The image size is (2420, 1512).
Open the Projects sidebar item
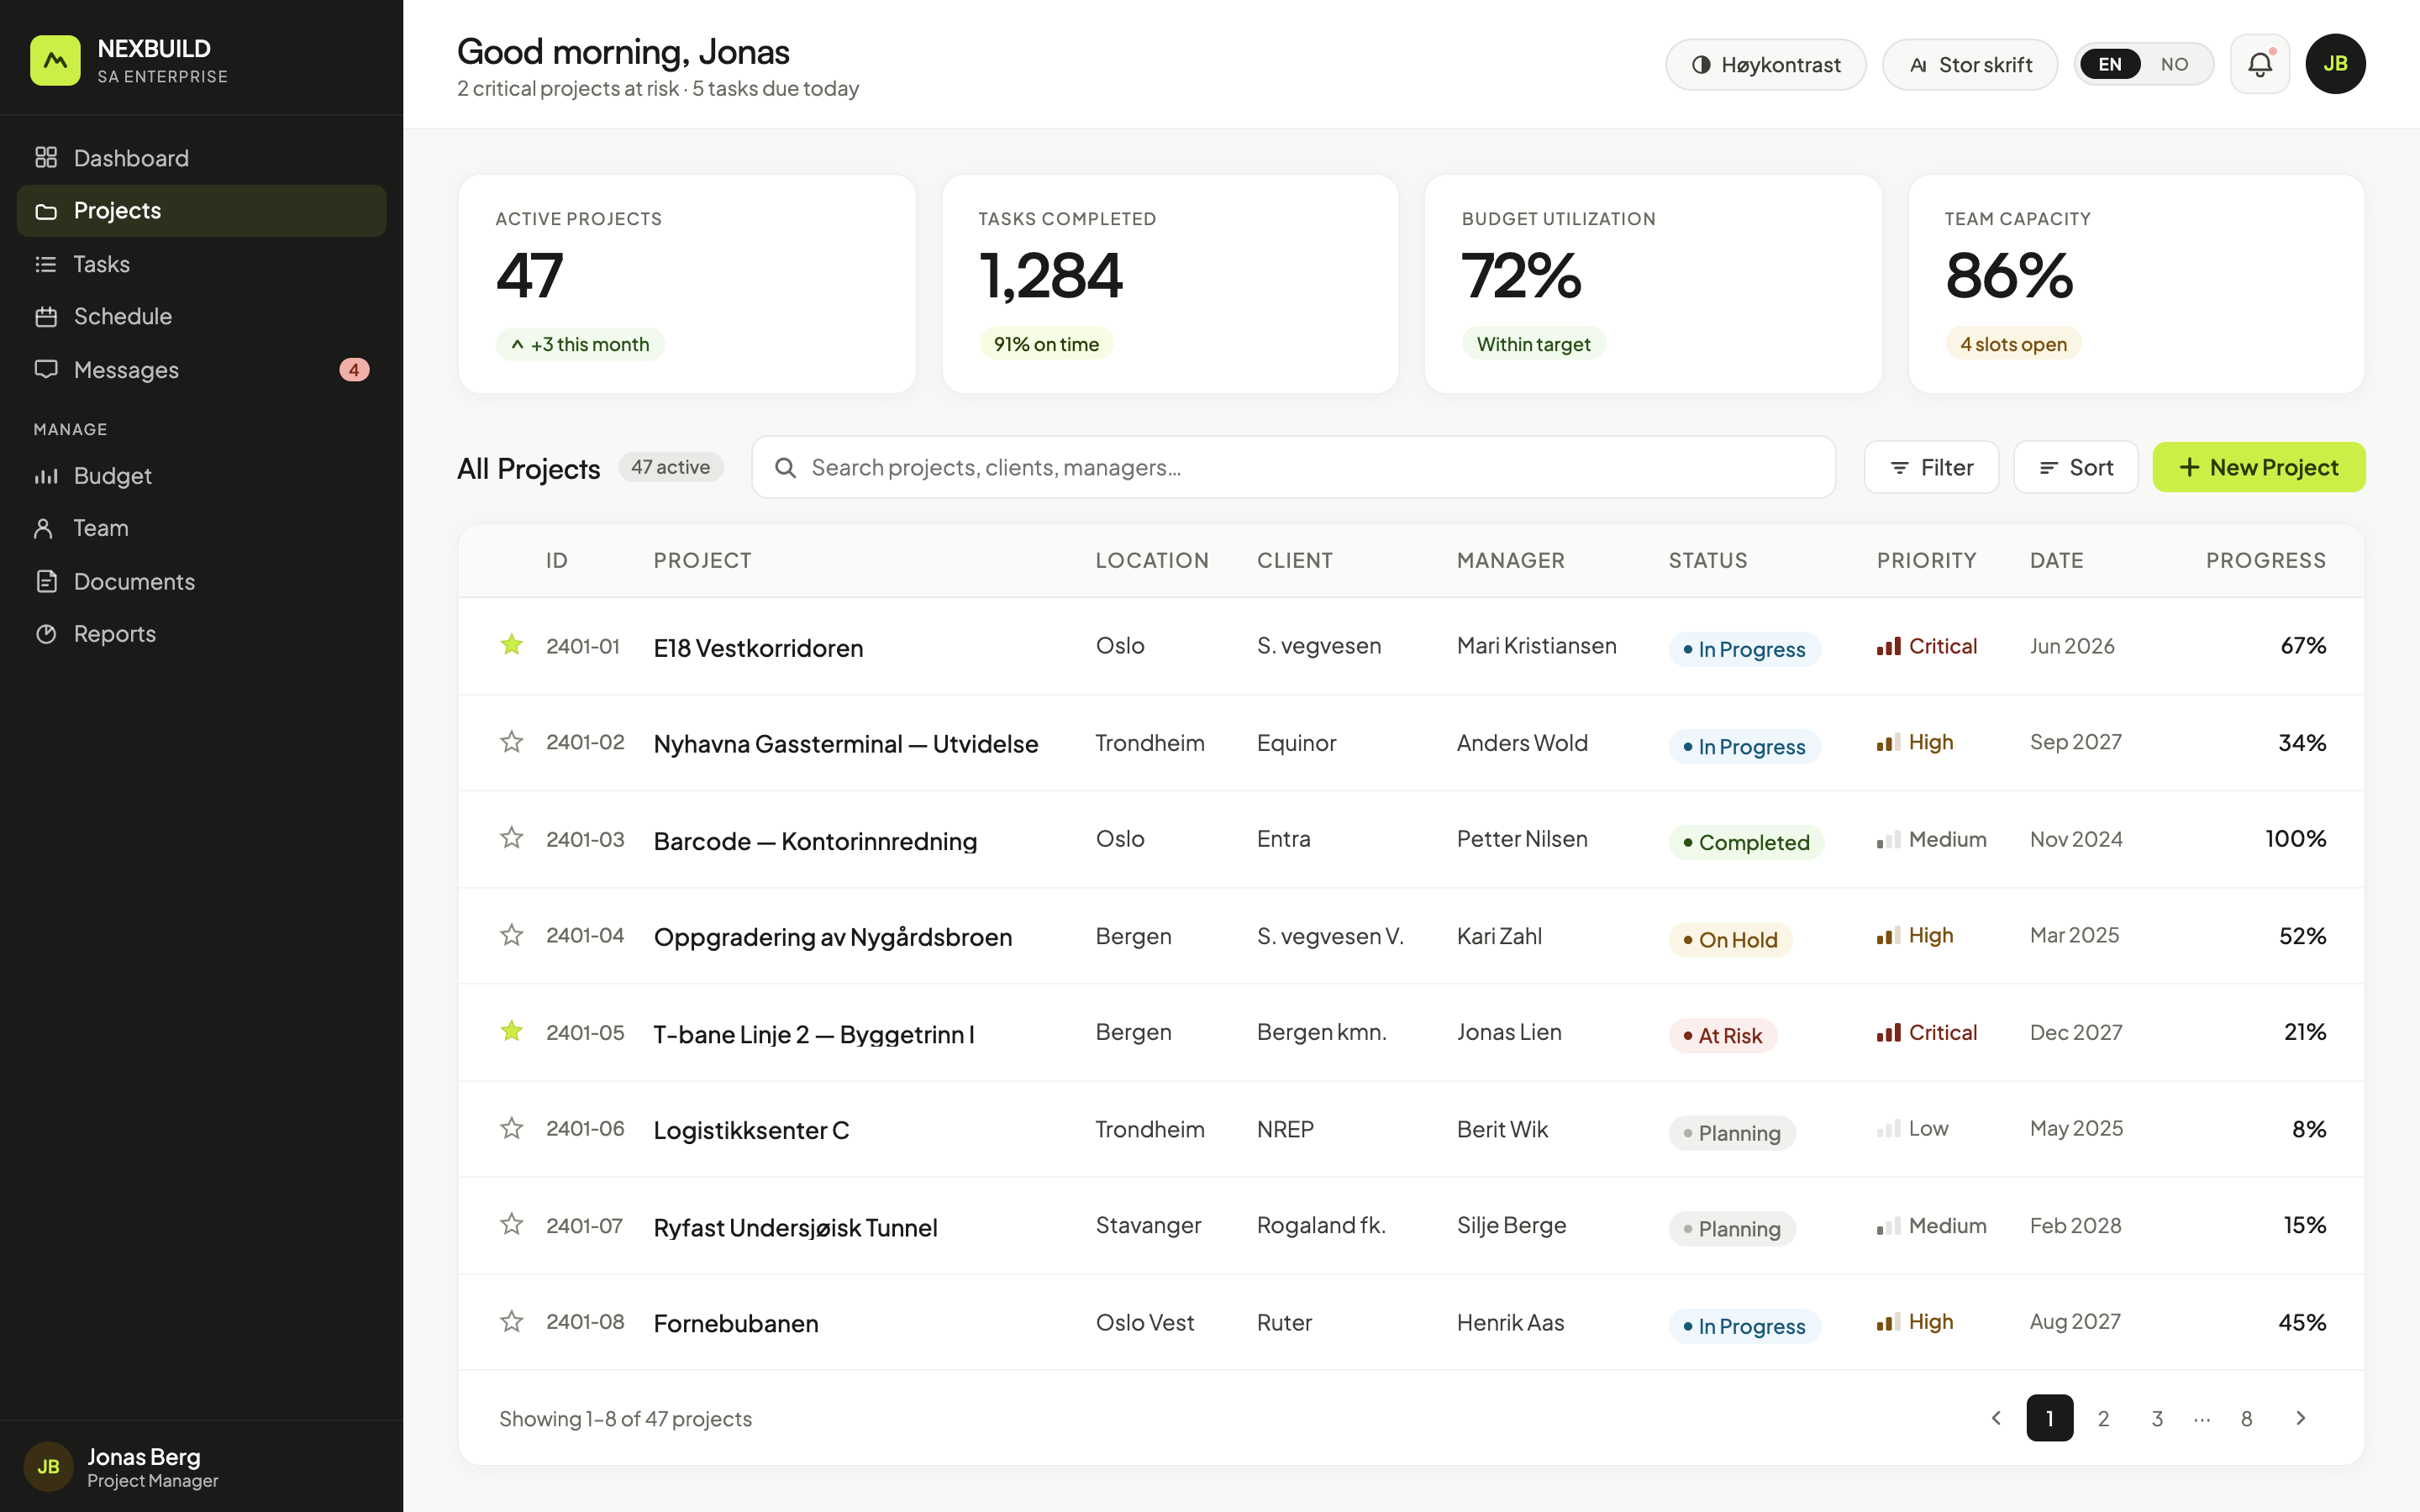click(202, 211)
